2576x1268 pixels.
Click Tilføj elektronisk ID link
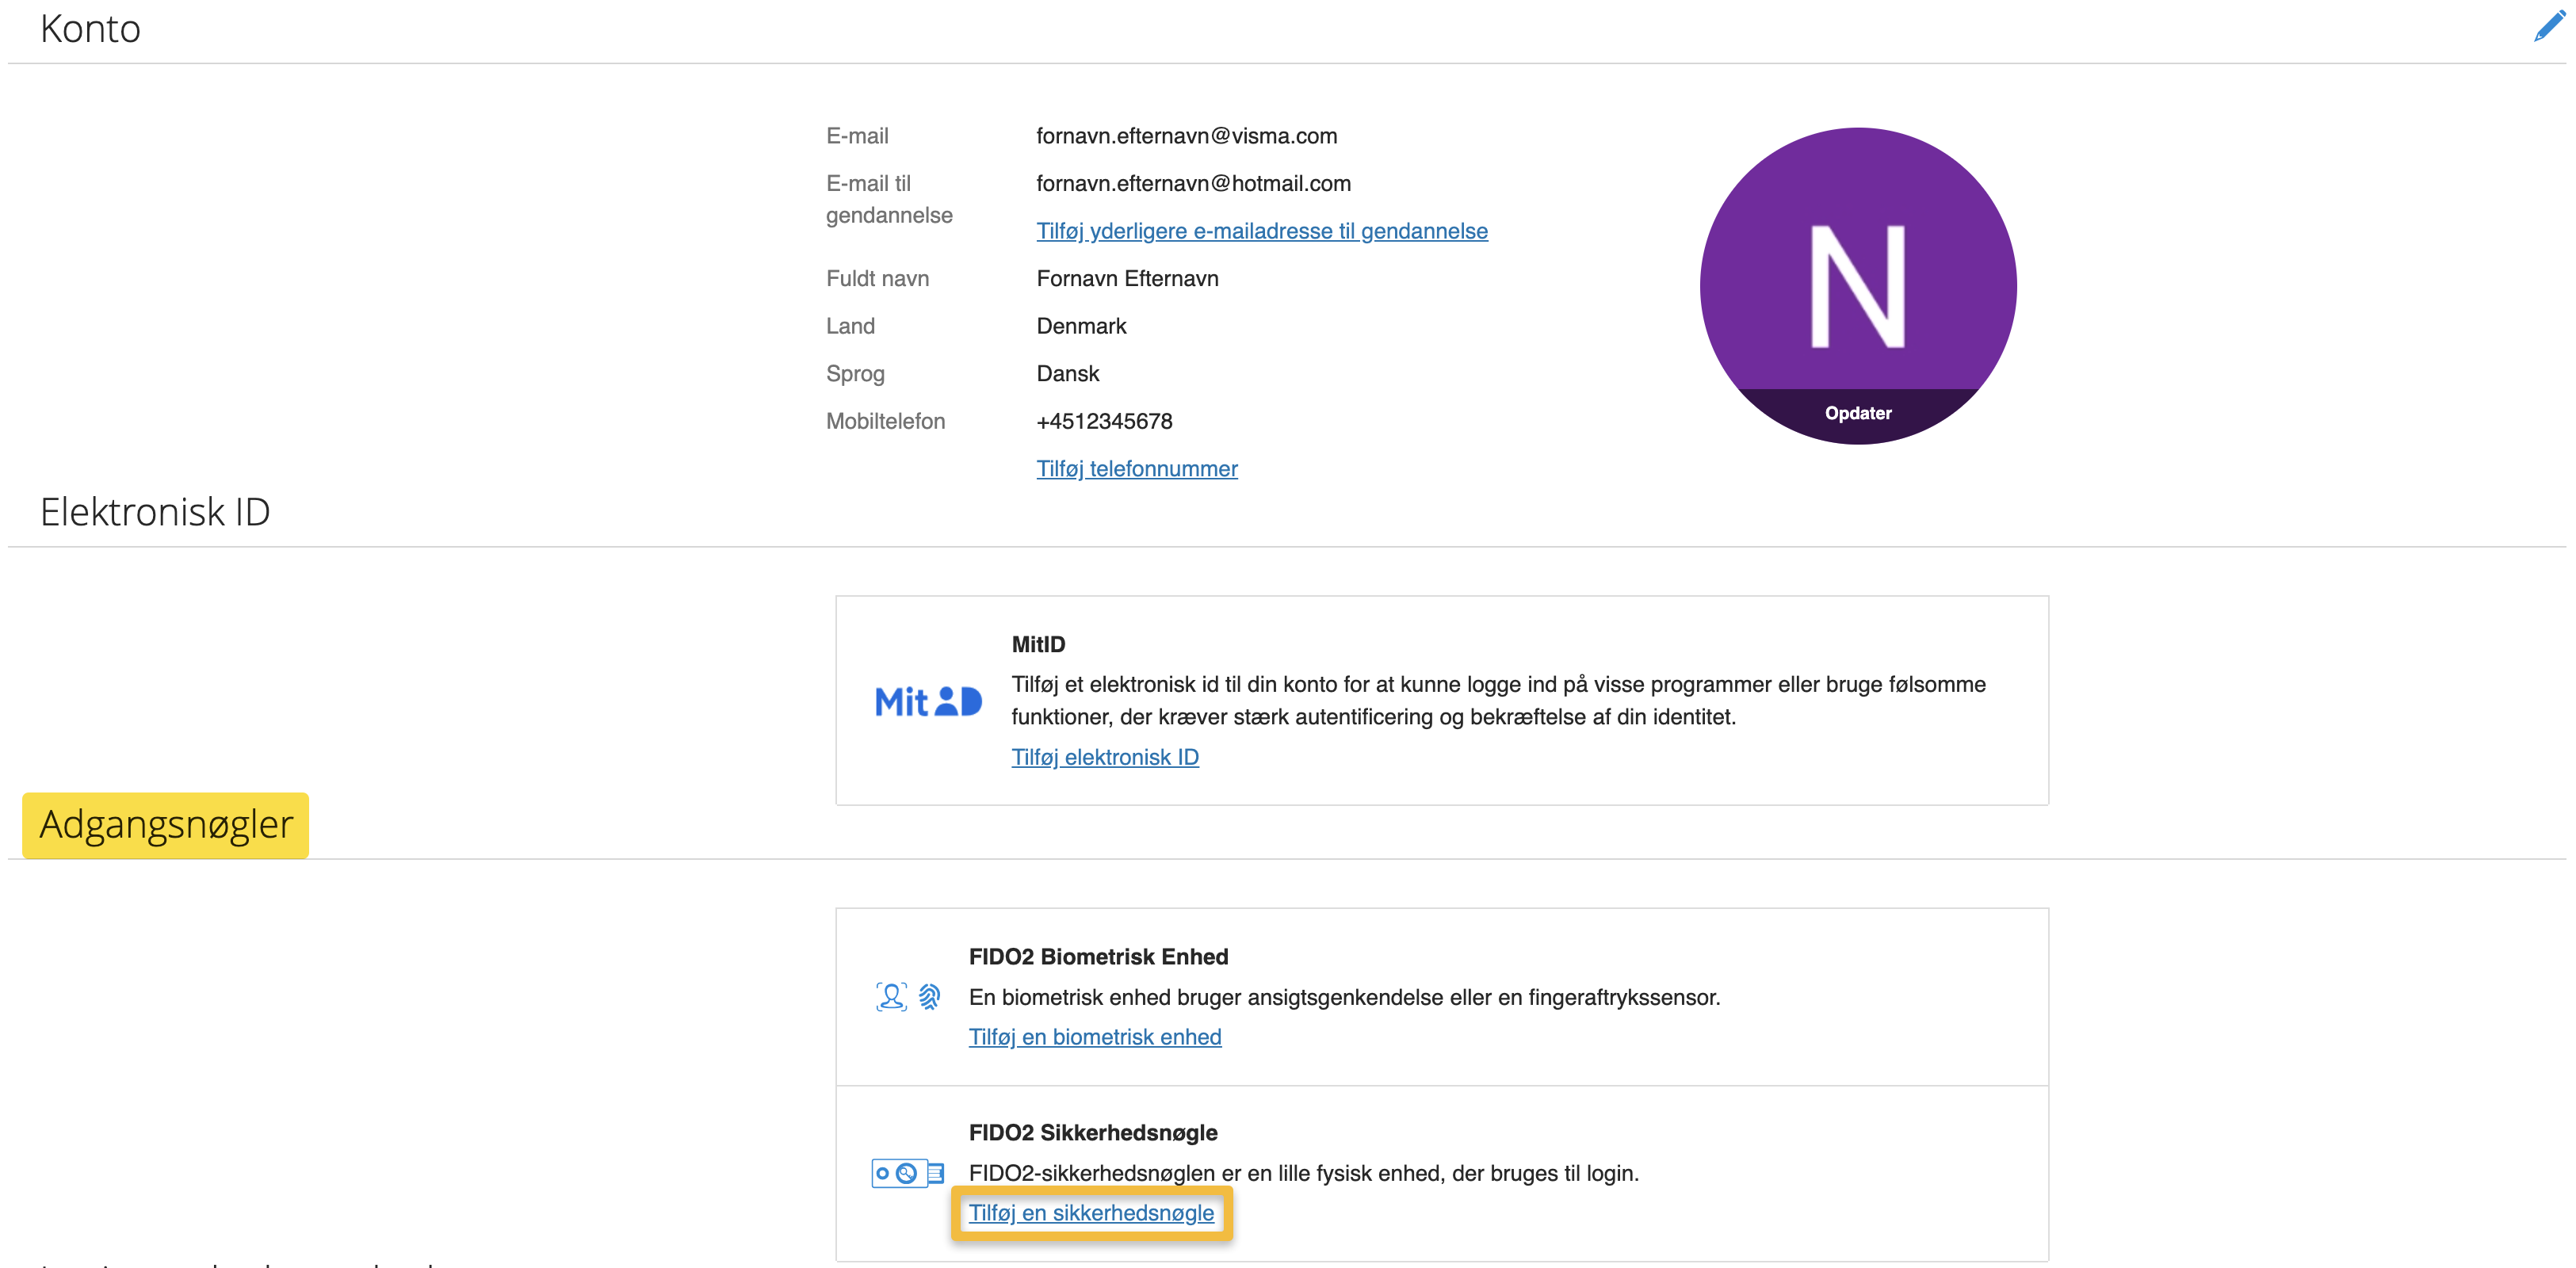(1104, 757)
